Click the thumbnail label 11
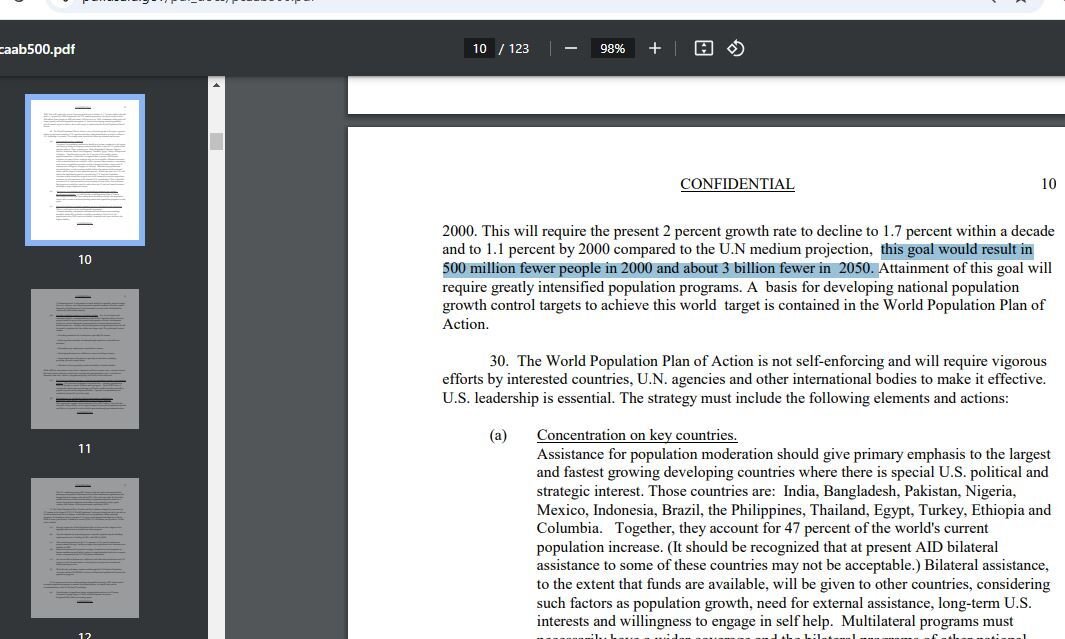This screenshot has width=1065, height=639. [84, 448]
